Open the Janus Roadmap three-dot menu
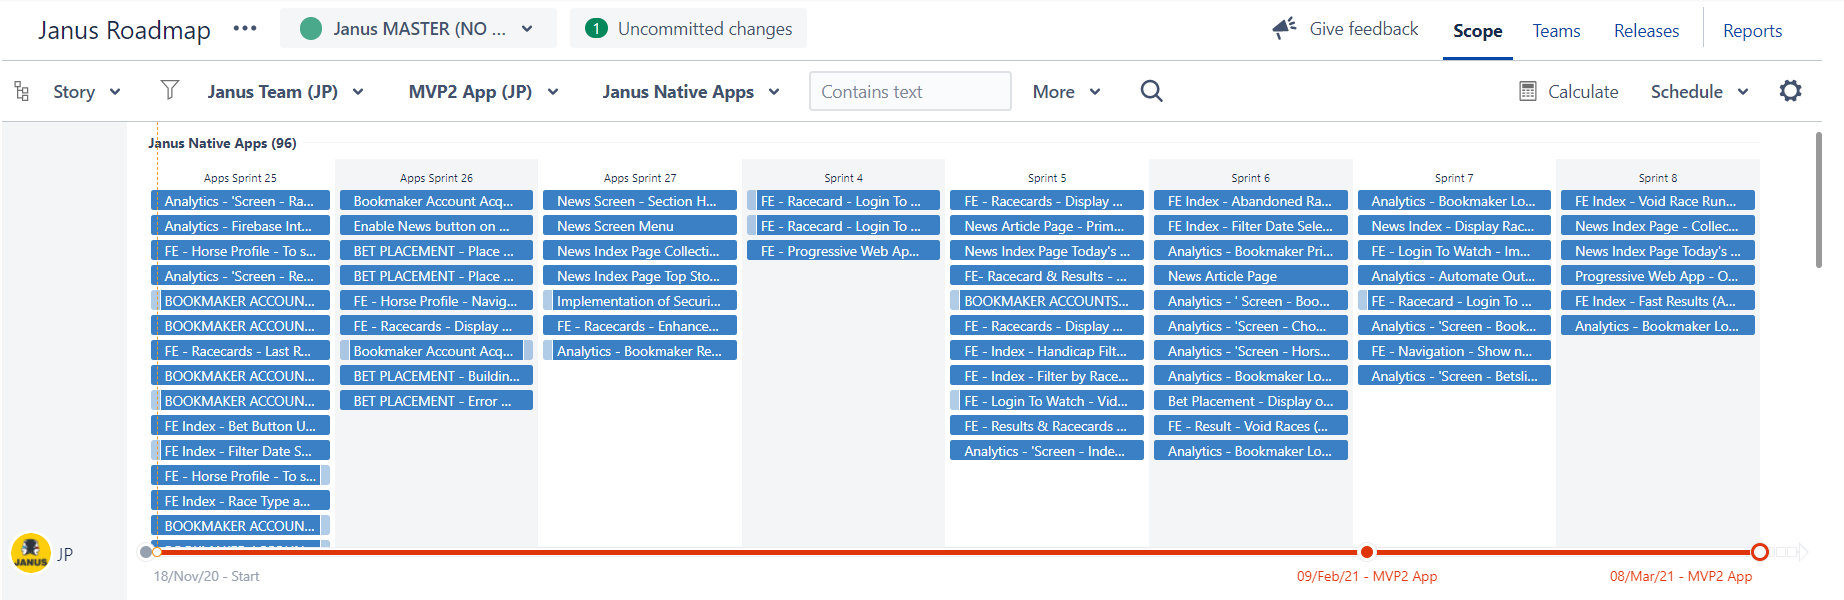Image resolution: width=1844 pixels, height=600 pixels. (x=245, y=29)
